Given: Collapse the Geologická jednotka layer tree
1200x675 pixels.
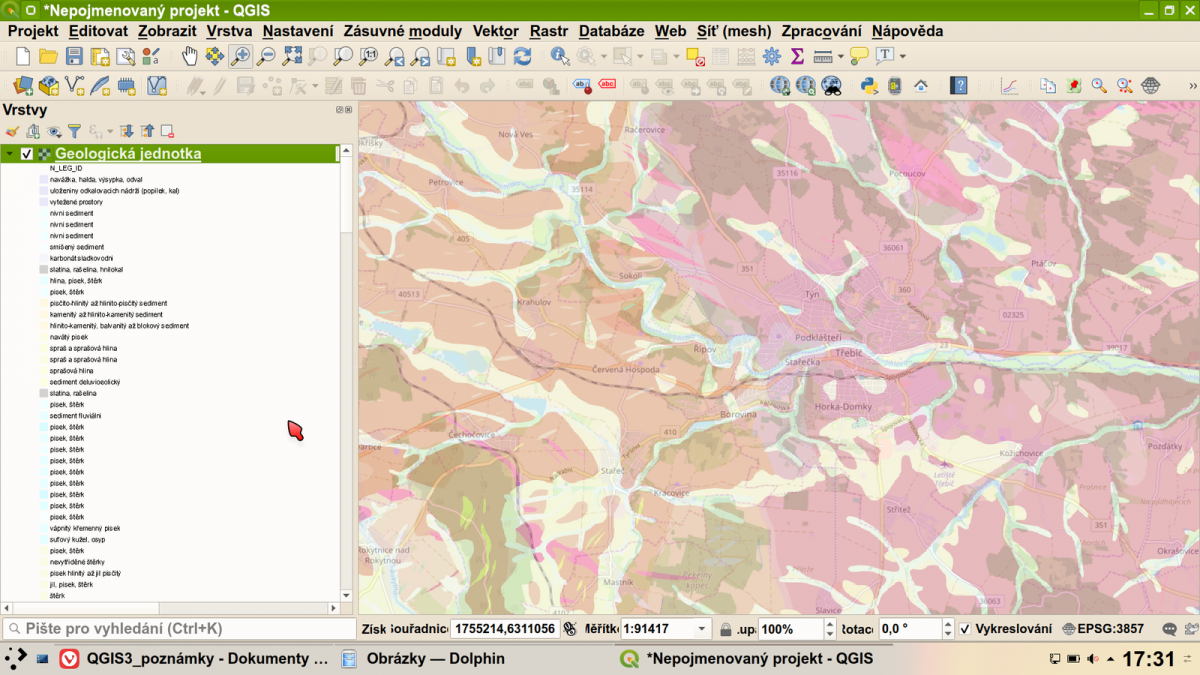Looking at the screenshot, I should (9, 154).
